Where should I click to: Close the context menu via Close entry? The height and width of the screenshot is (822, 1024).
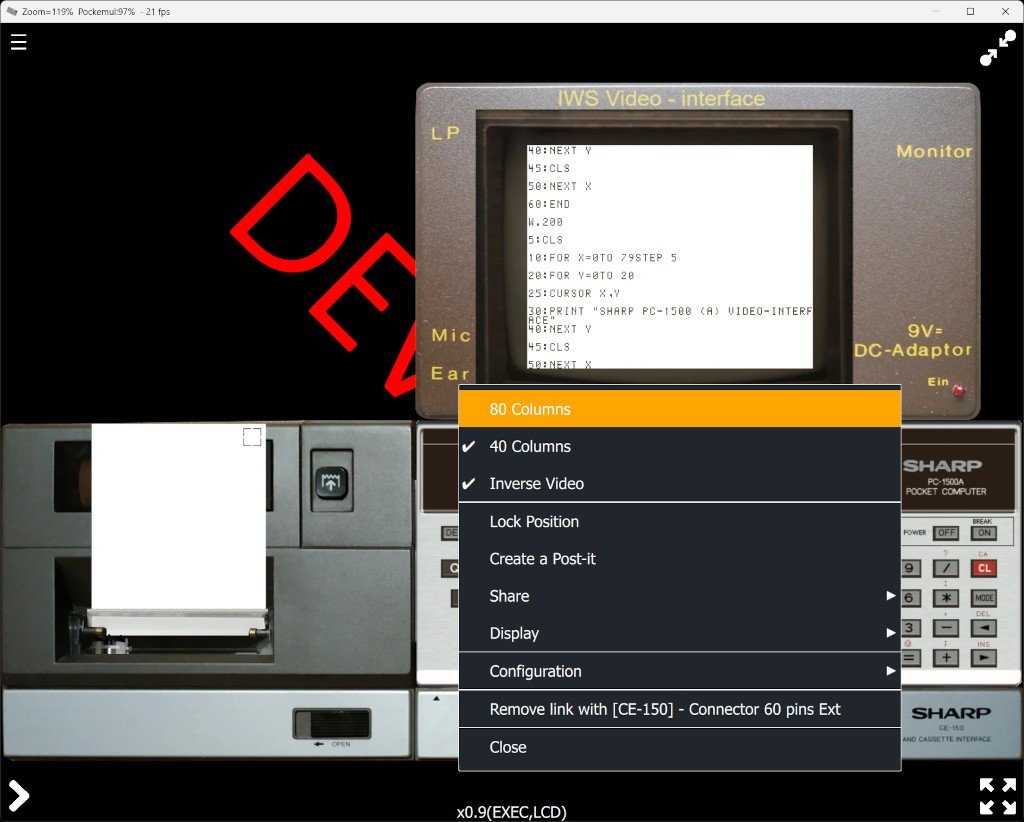pos(680,747)
